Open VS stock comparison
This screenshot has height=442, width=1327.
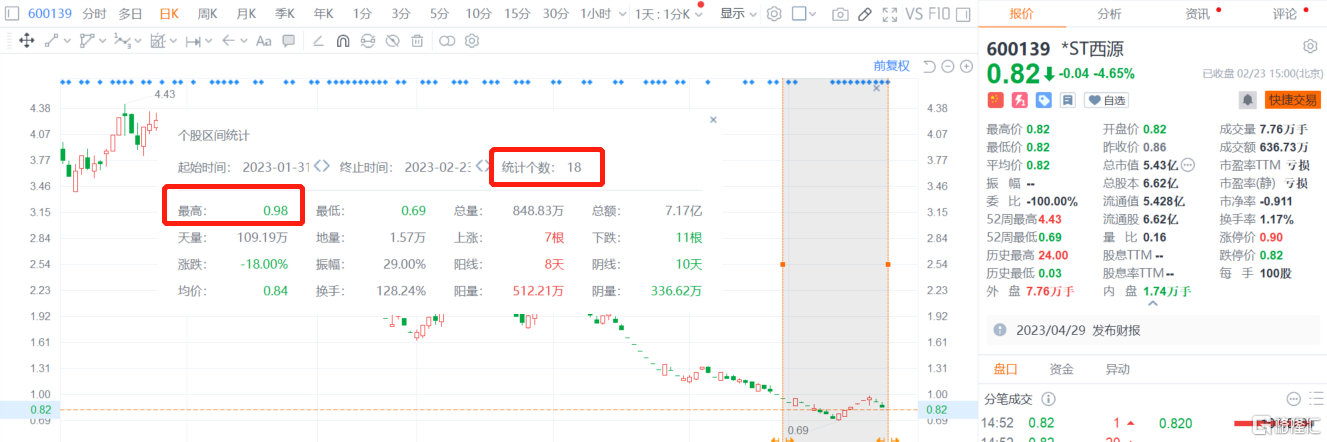(914, 14)
